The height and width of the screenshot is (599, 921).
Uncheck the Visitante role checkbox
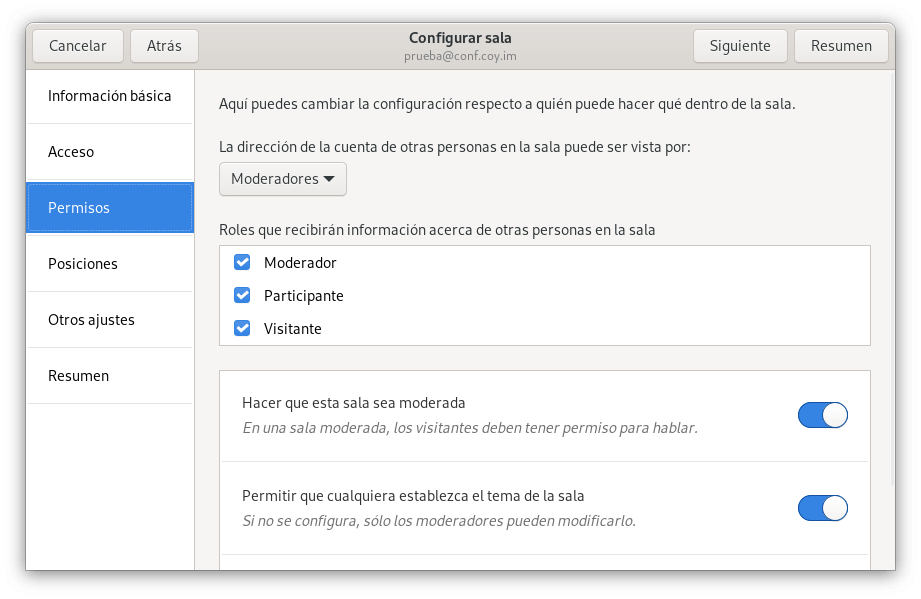coord(241,328)
